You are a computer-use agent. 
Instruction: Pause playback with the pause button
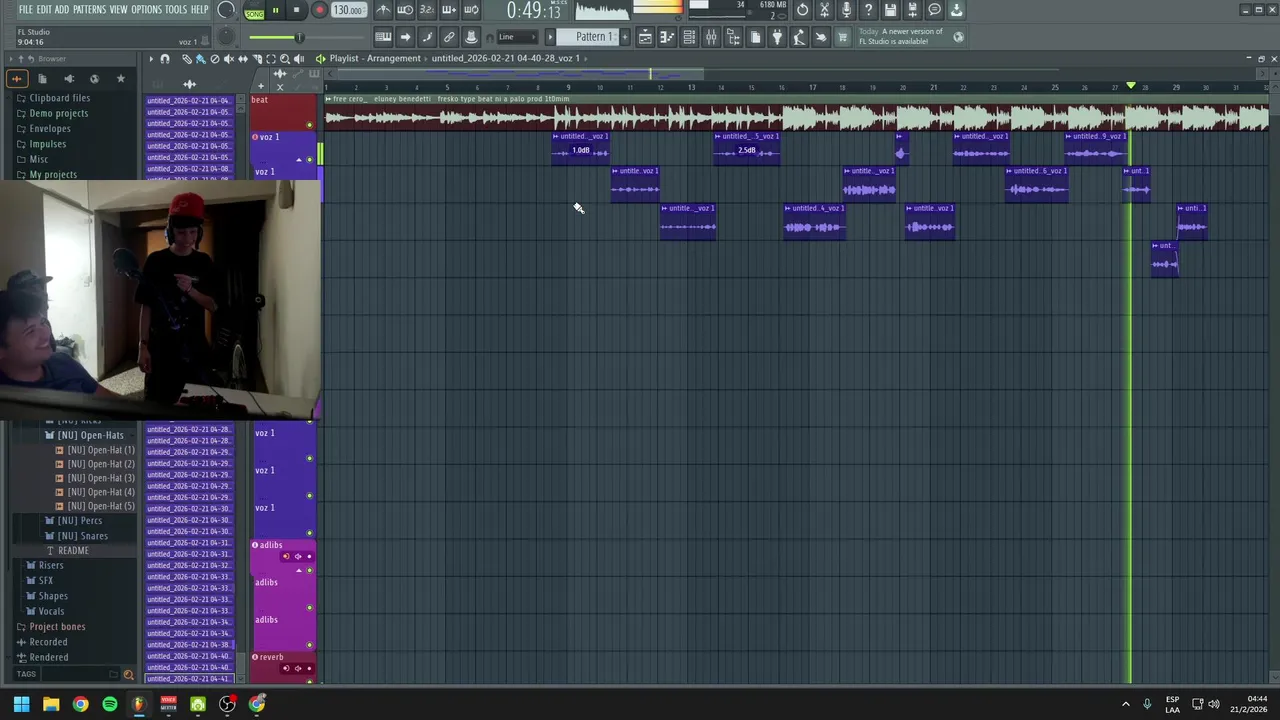pos(276,11)
